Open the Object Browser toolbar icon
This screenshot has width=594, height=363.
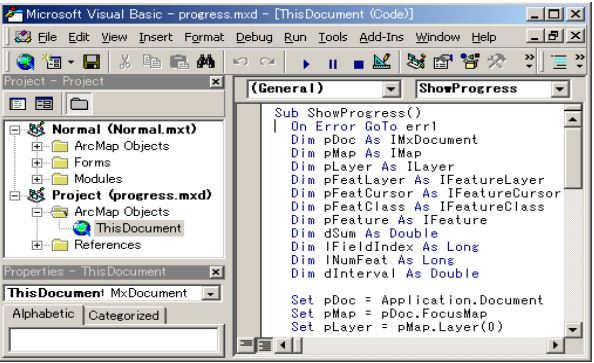coord(470,61)
